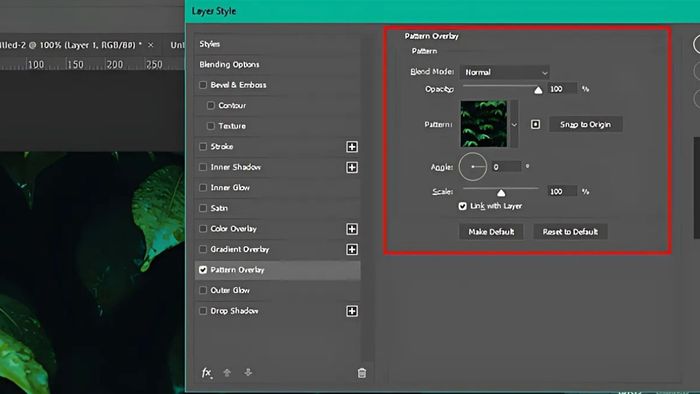
Task: Enable Stroke checkbox
Action: tap(203, 146)
